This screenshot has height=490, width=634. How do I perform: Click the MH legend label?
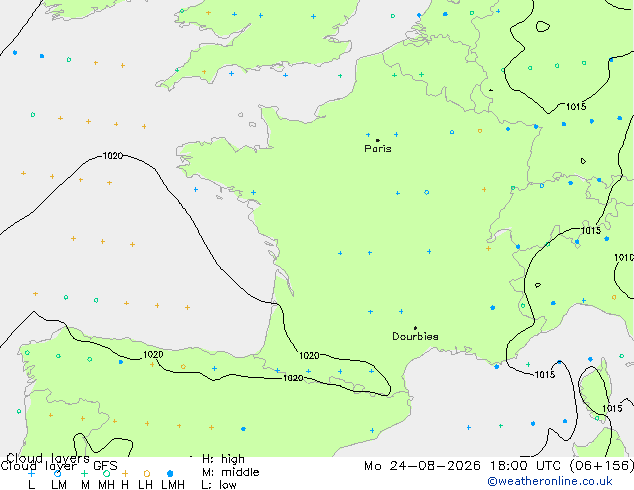[106, 485]
